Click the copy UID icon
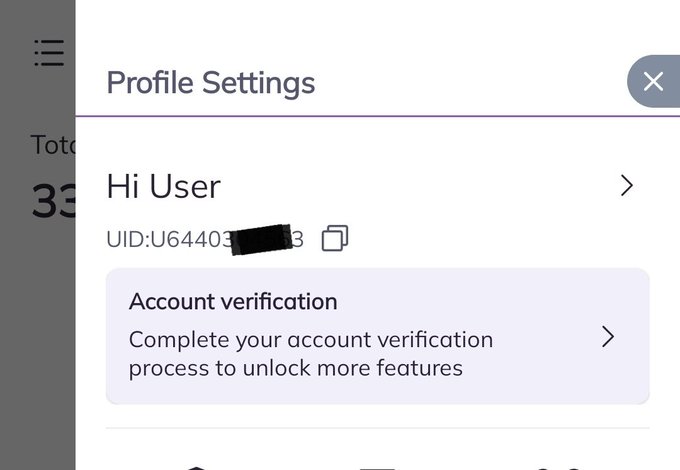This screenshot has height=470, width=680. [335, 238]
